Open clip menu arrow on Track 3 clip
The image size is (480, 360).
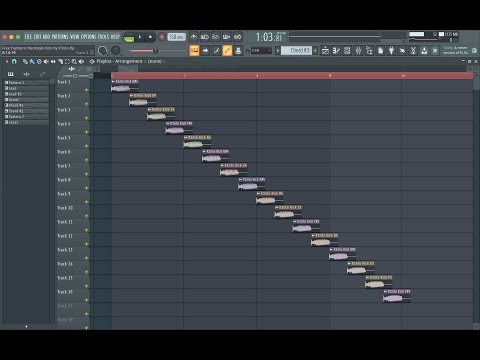coord(149,110)
